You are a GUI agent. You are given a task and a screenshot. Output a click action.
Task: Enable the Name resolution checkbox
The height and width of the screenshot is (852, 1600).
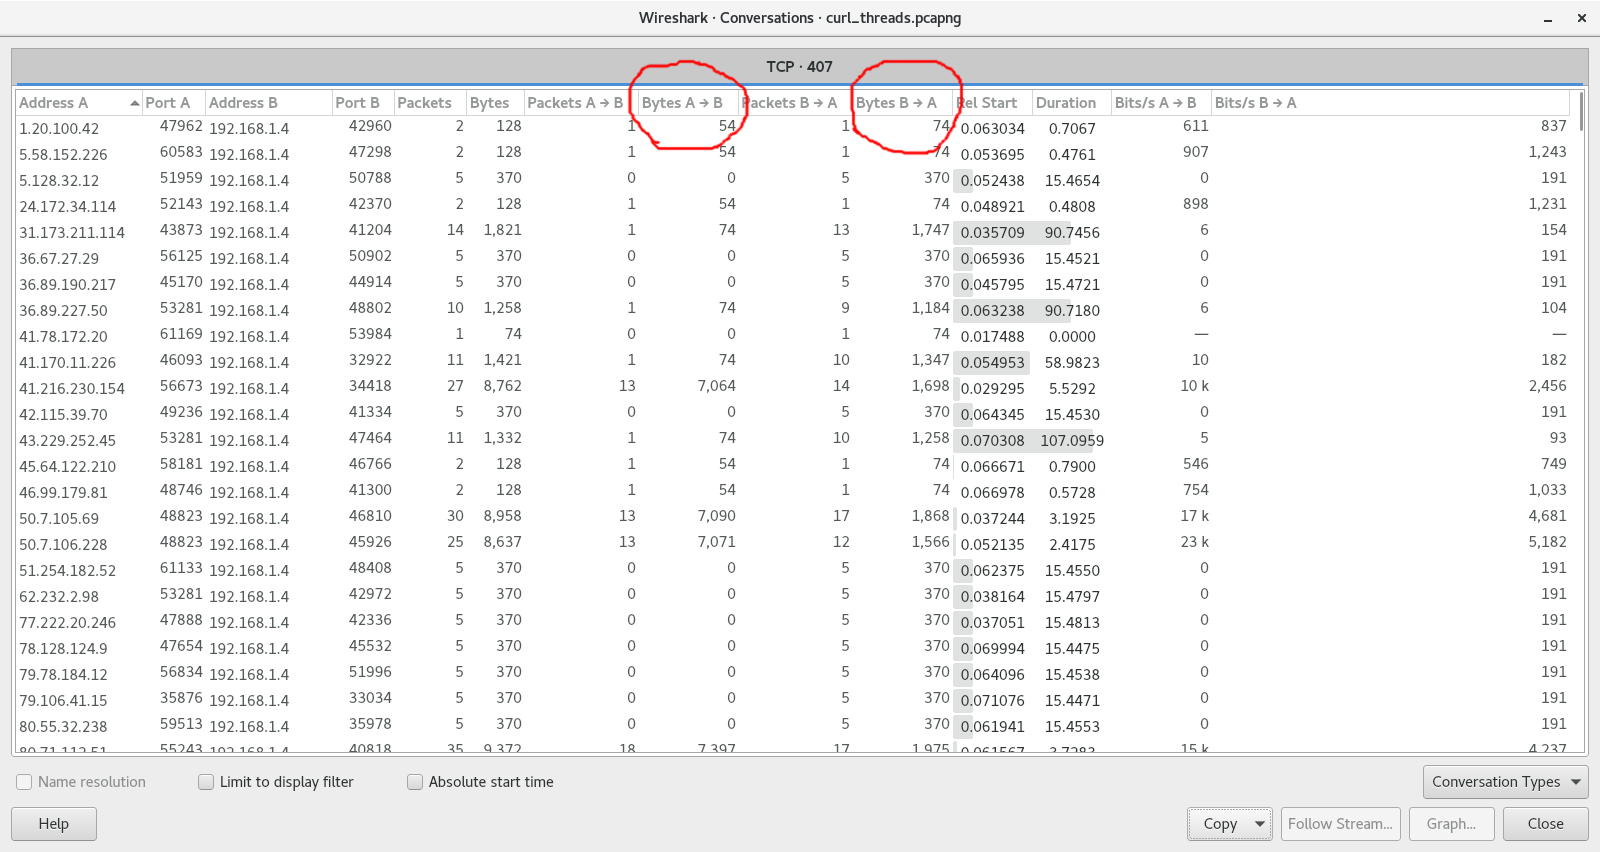[x=25, y=782]
